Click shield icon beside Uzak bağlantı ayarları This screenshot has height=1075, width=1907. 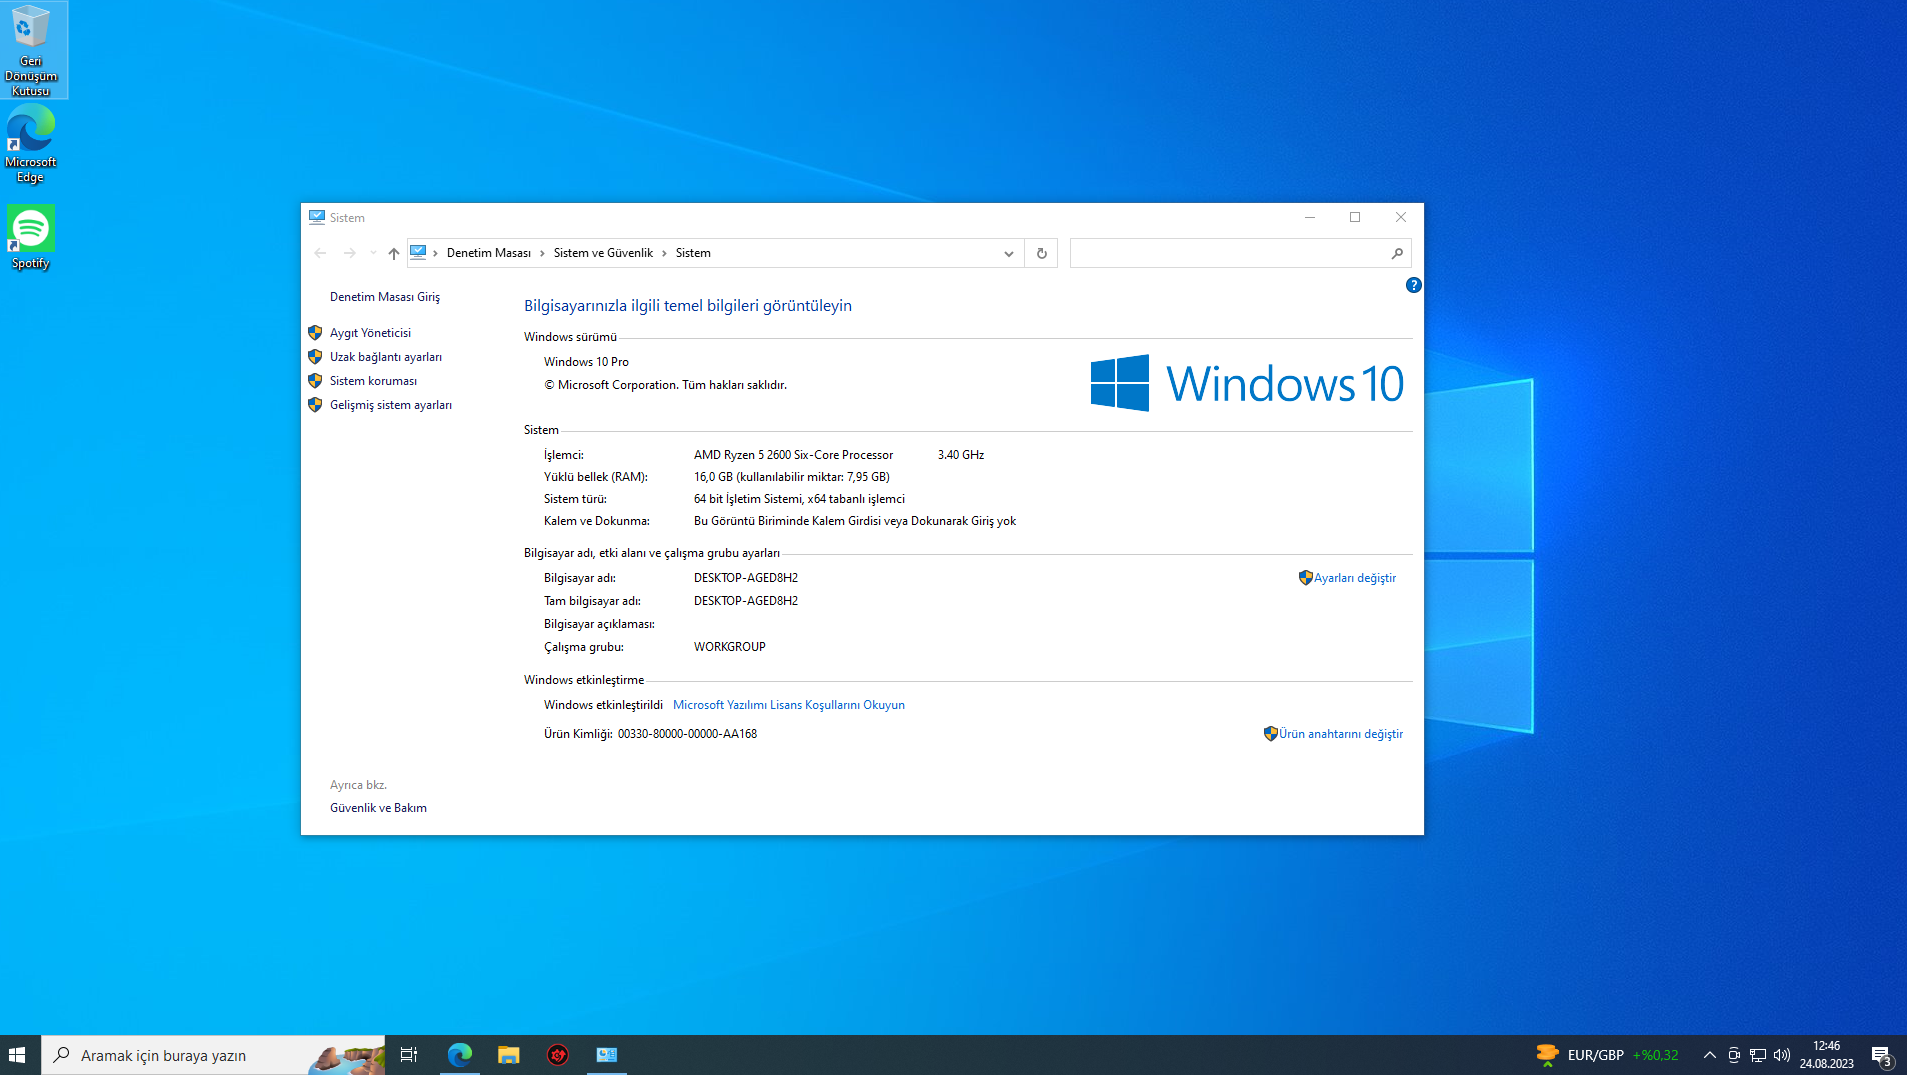click(315, 357)
